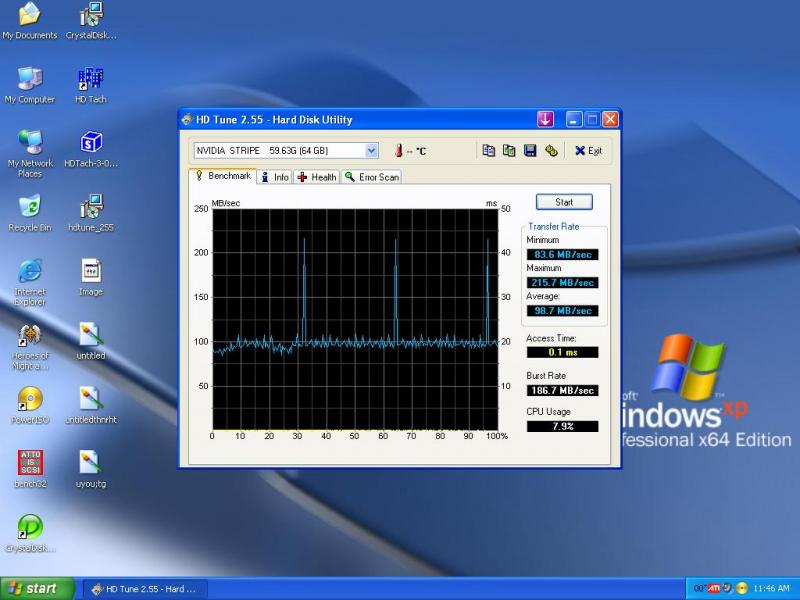Click the HD Tune taskbar button

pyautogui.click(x=144, y=588)
